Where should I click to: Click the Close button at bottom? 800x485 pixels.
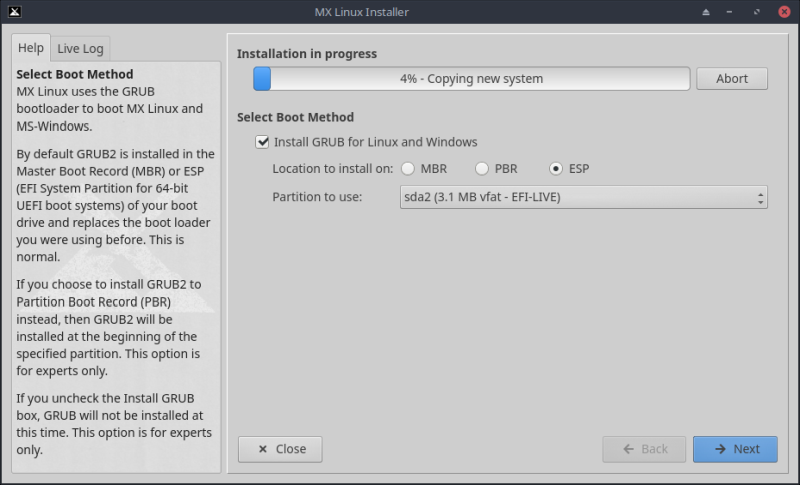[x=280, y=449]
